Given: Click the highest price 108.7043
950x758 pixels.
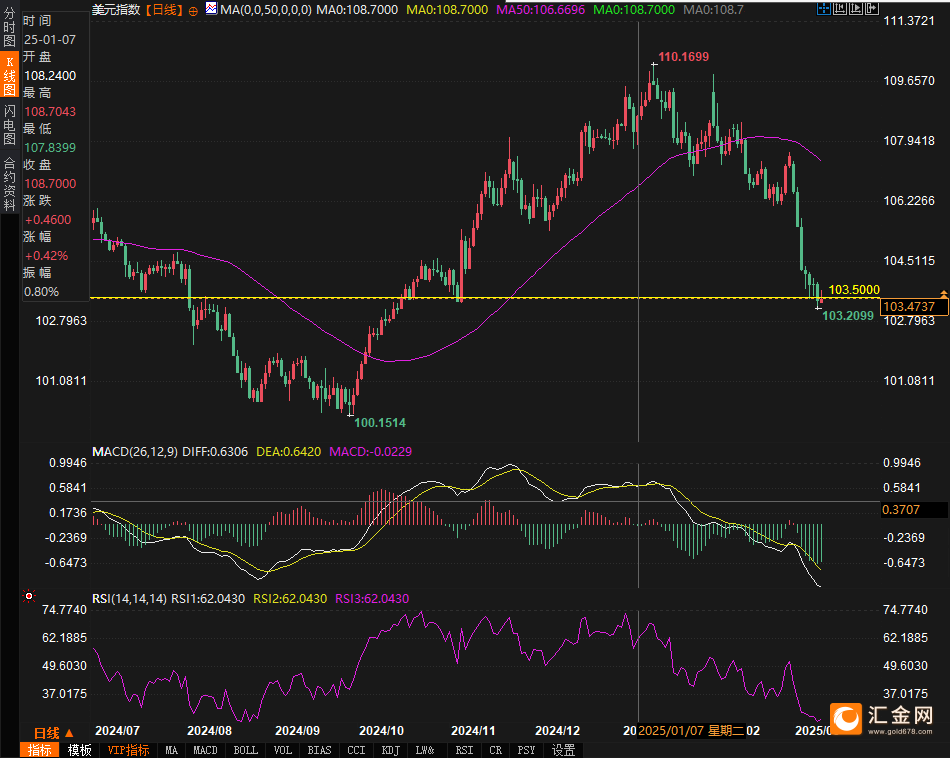Looking at the screenshot, I should pos(50,111).
